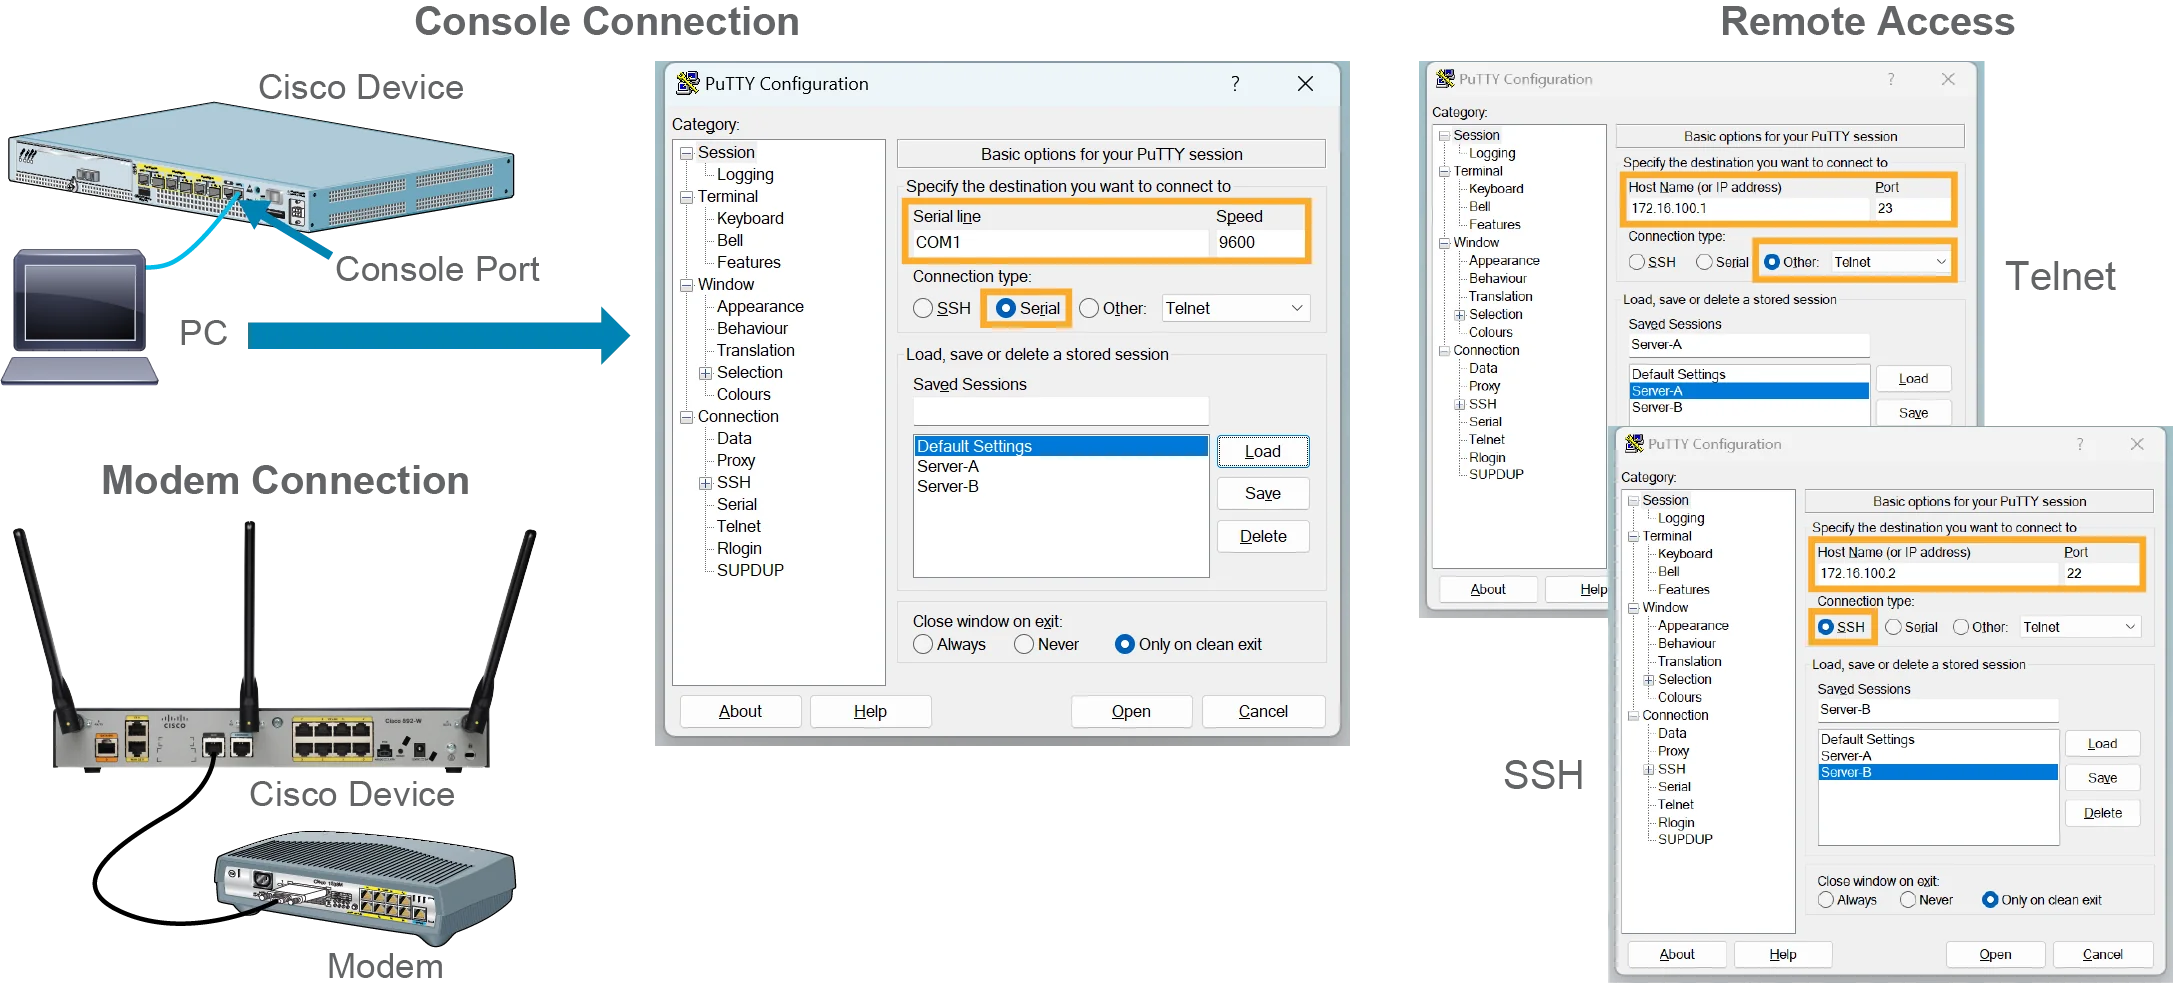
Task: Select Colours under Window in main dialog tree
Action: coord(743,394)
